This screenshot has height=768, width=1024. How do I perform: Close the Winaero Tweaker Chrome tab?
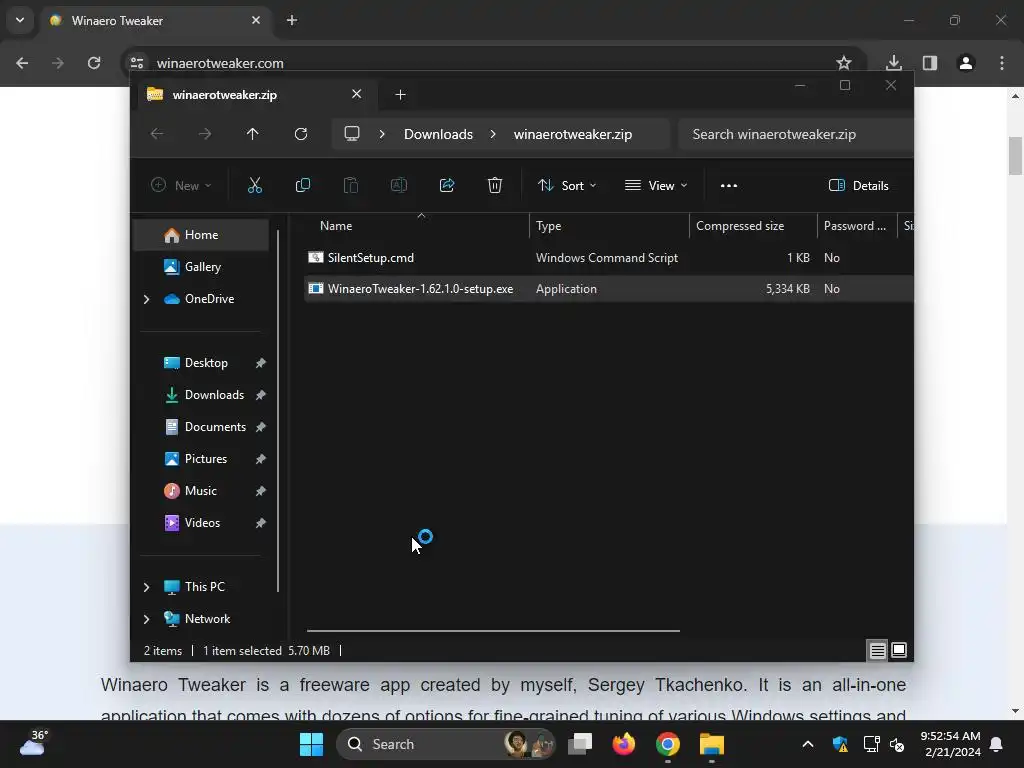256,20
